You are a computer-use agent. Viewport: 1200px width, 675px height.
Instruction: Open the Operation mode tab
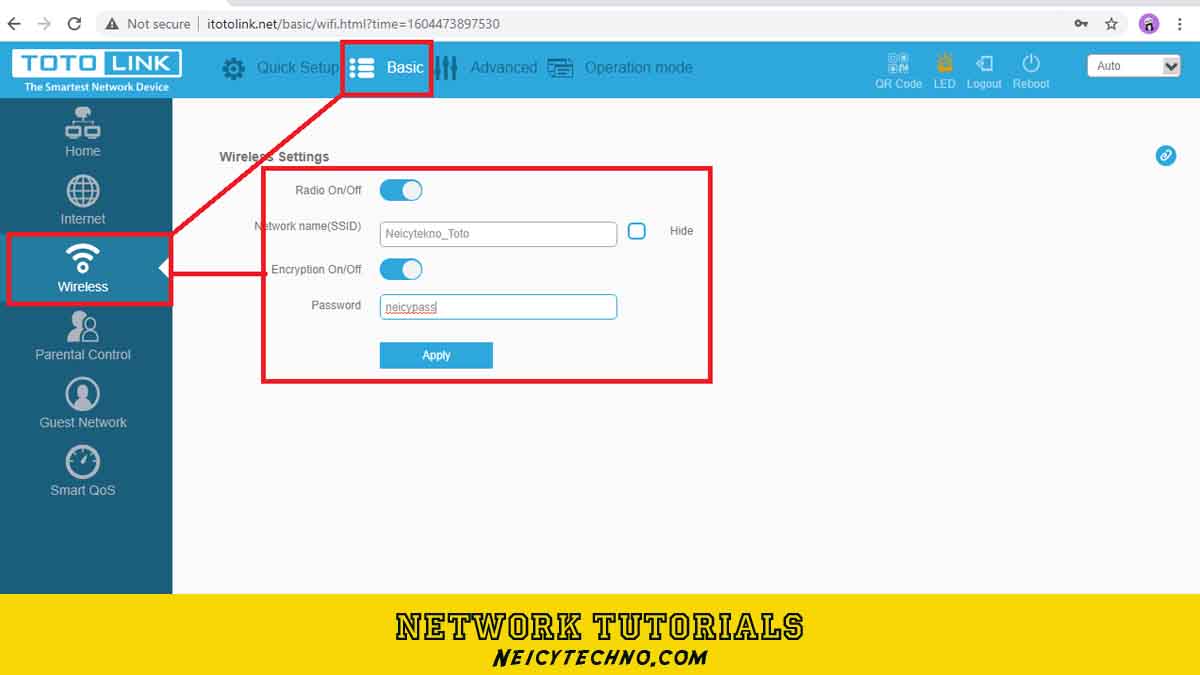pyautogui.click(x=638, y=67)
